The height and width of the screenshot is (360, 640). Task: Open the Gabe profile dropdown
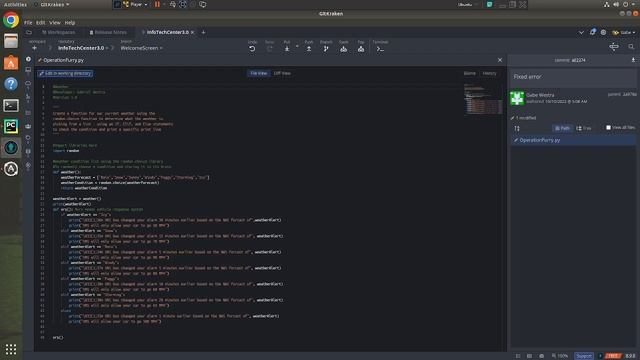point(624,32)
